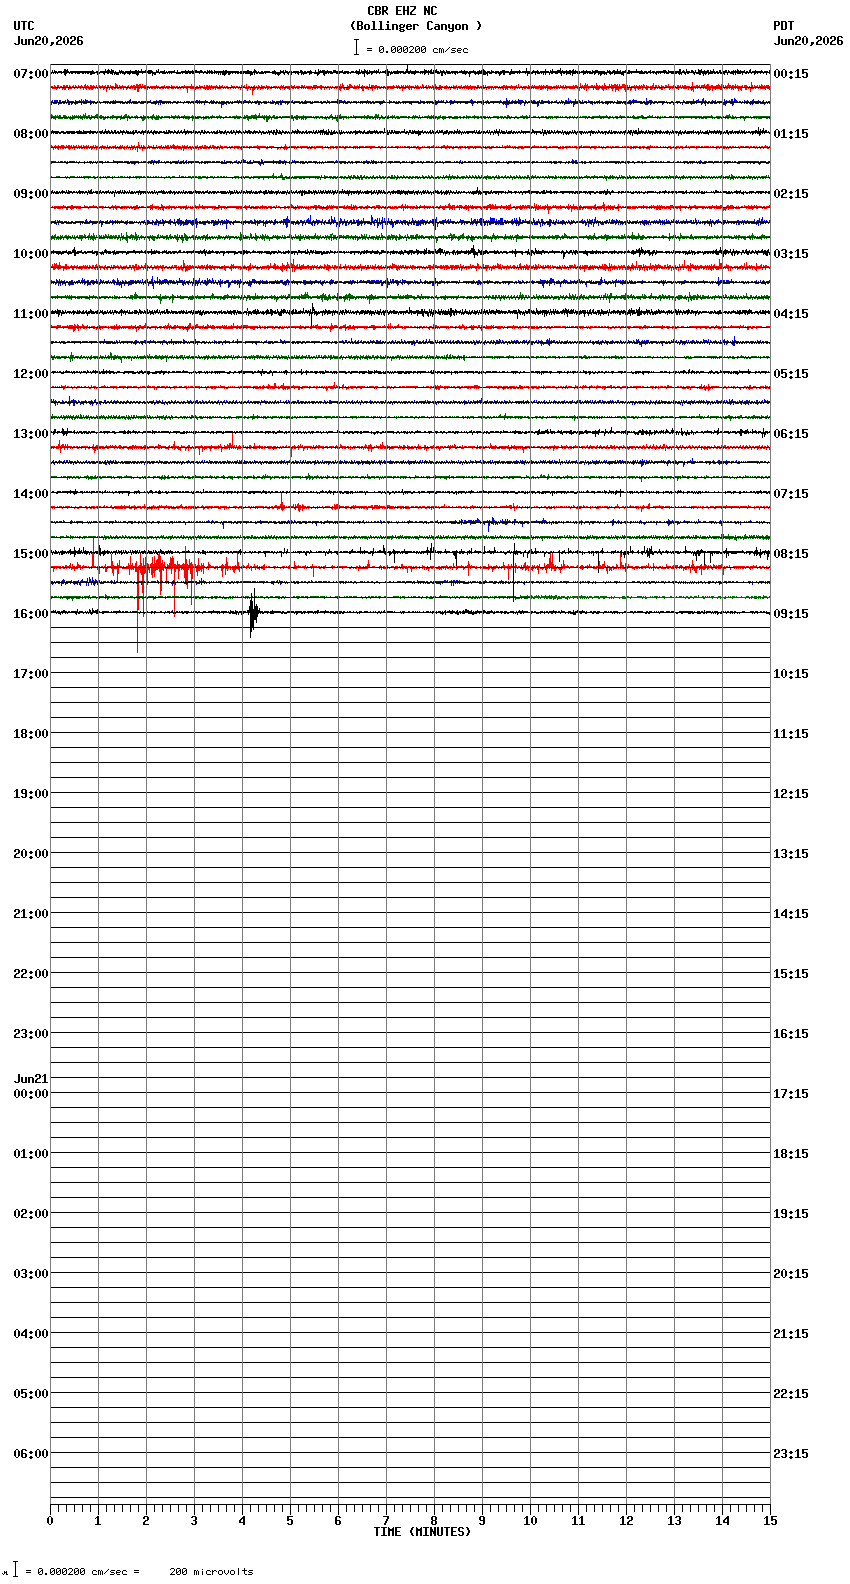Click the 01:15 PDT row label
The width and height of the screenshot is (850, 1584).
(x=791, y=134)
